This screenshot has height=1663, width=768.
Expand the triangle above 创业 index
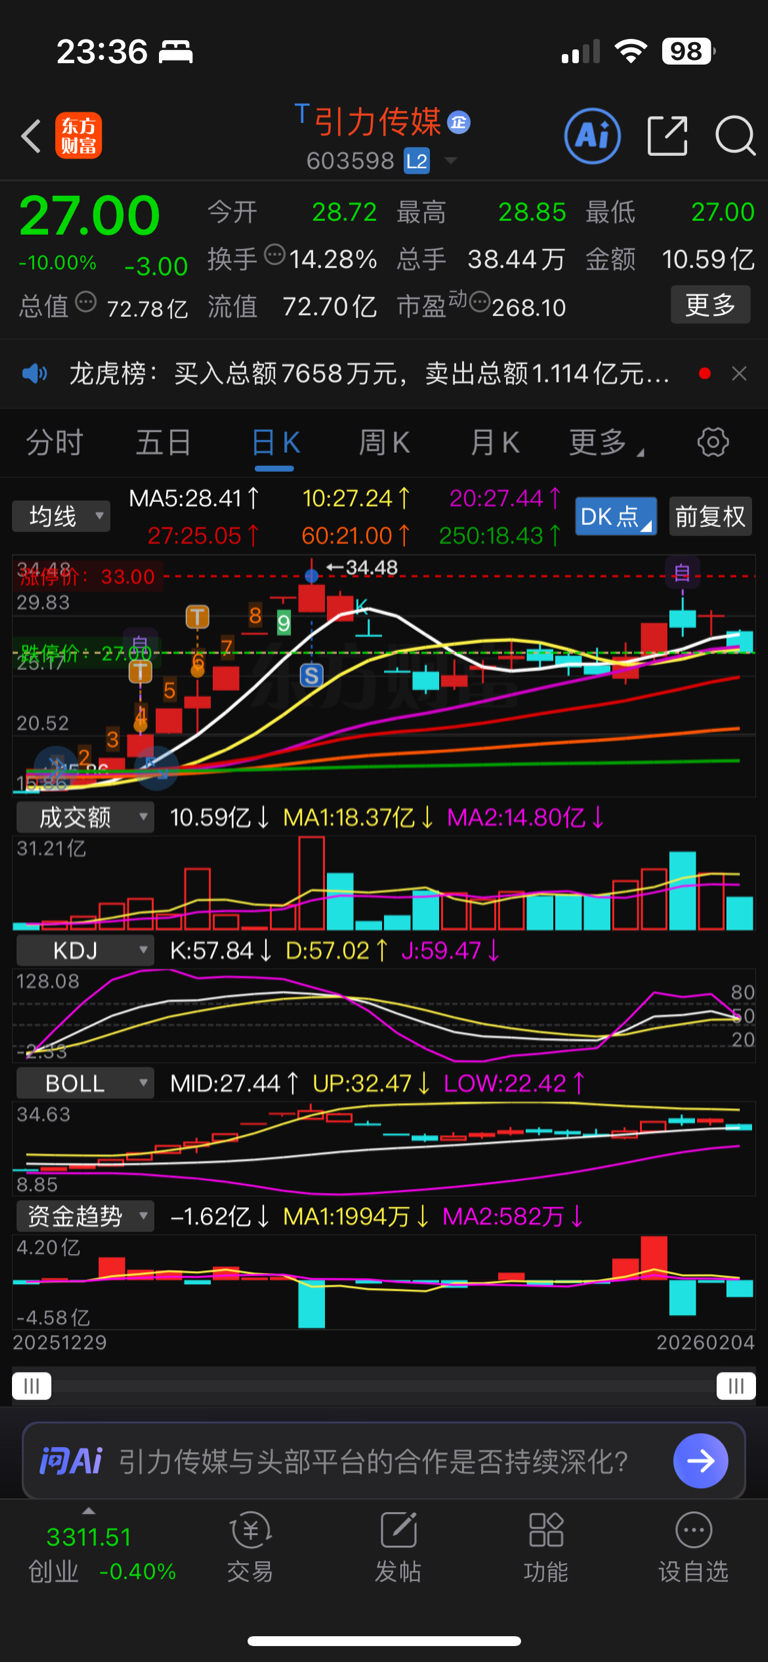click(89, 1511)
